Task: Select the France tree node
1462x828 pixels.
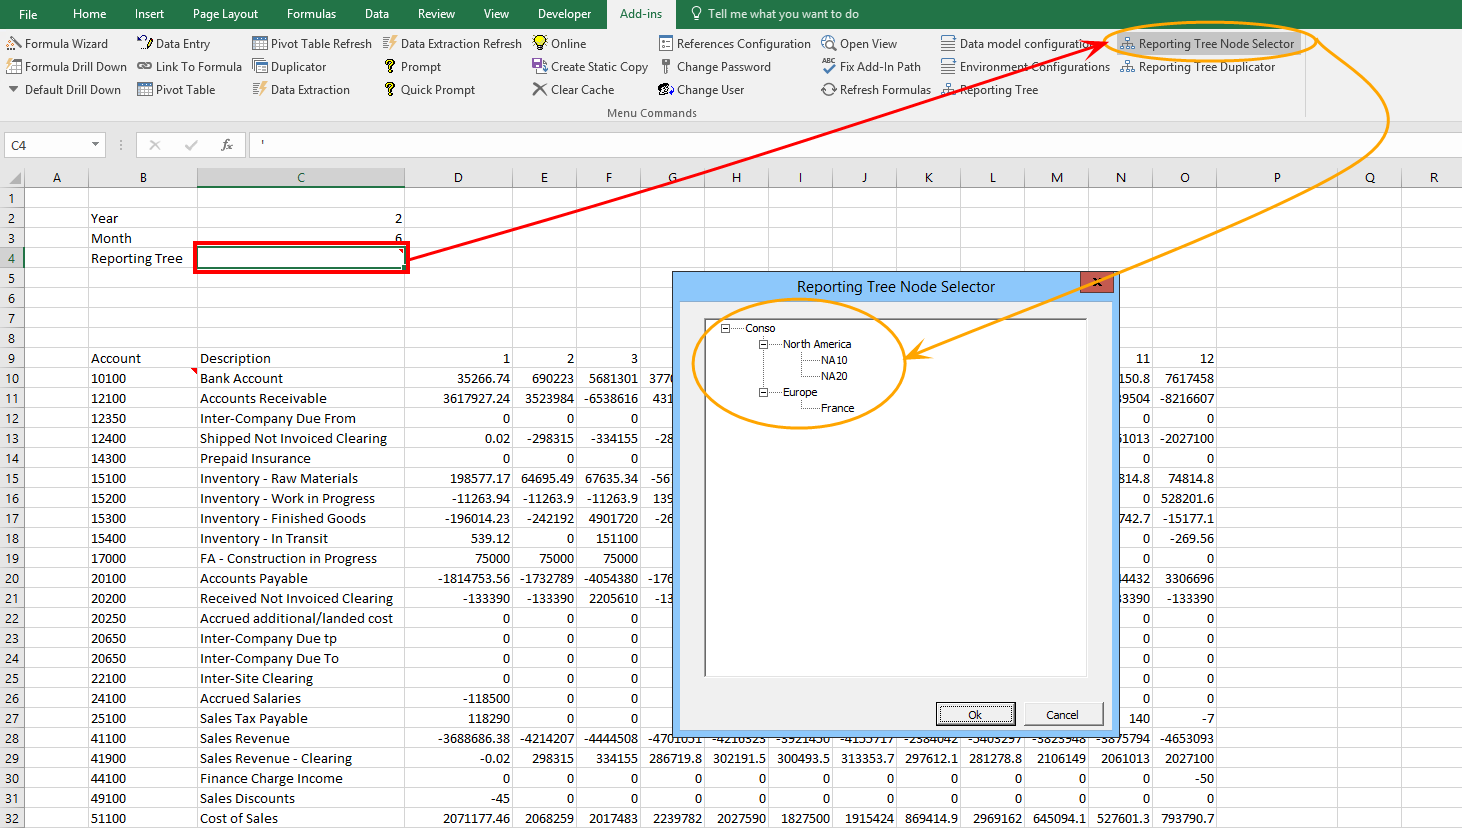Action: (x=837, y=408)
